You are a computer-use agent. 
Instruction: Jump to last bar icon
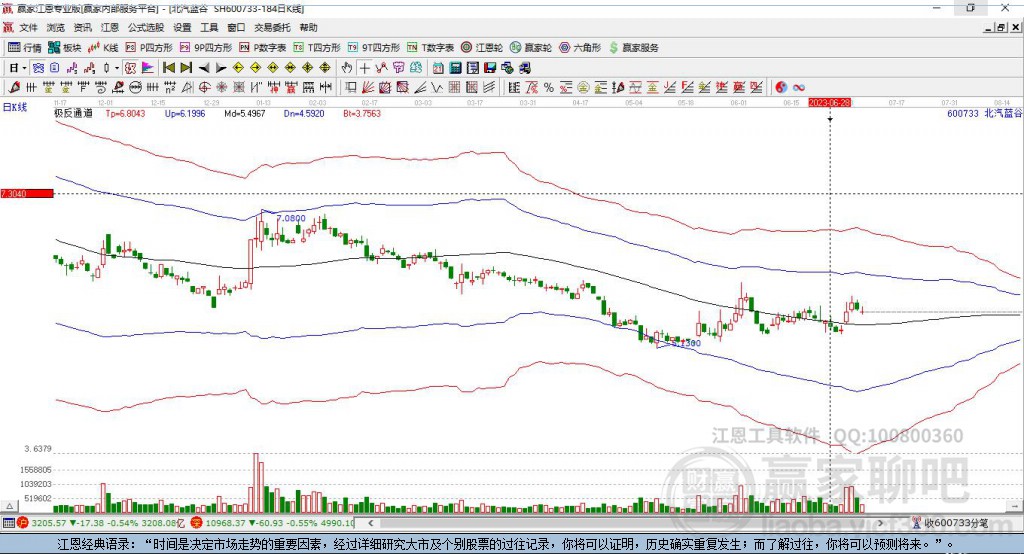pos(186,68)
